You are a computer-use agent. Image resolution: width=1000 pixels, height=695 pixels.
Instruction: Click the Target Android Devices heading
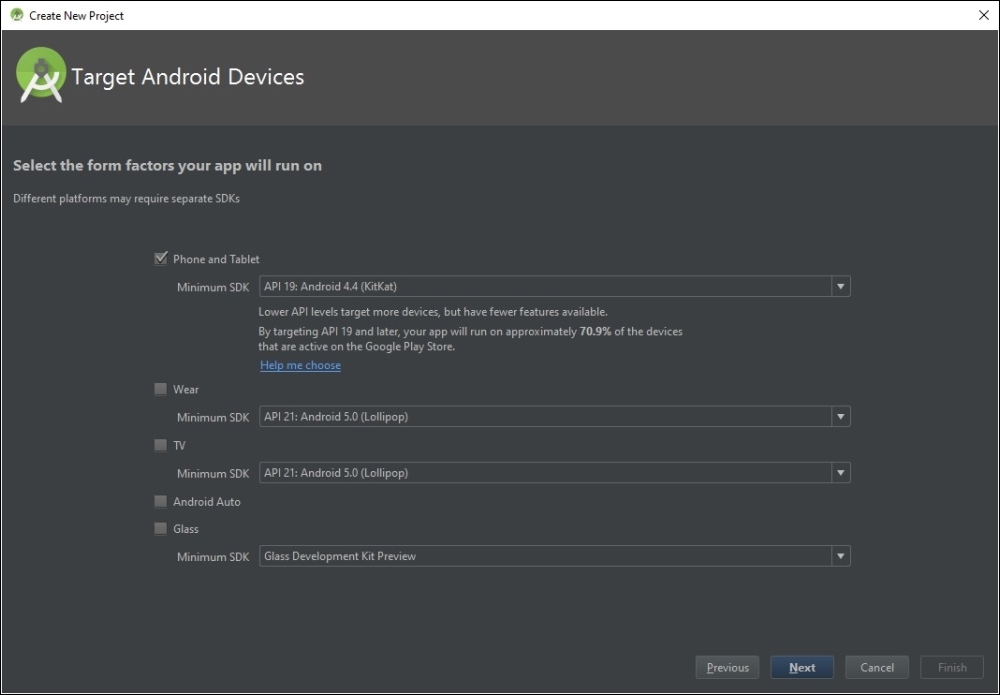point(188,77)
